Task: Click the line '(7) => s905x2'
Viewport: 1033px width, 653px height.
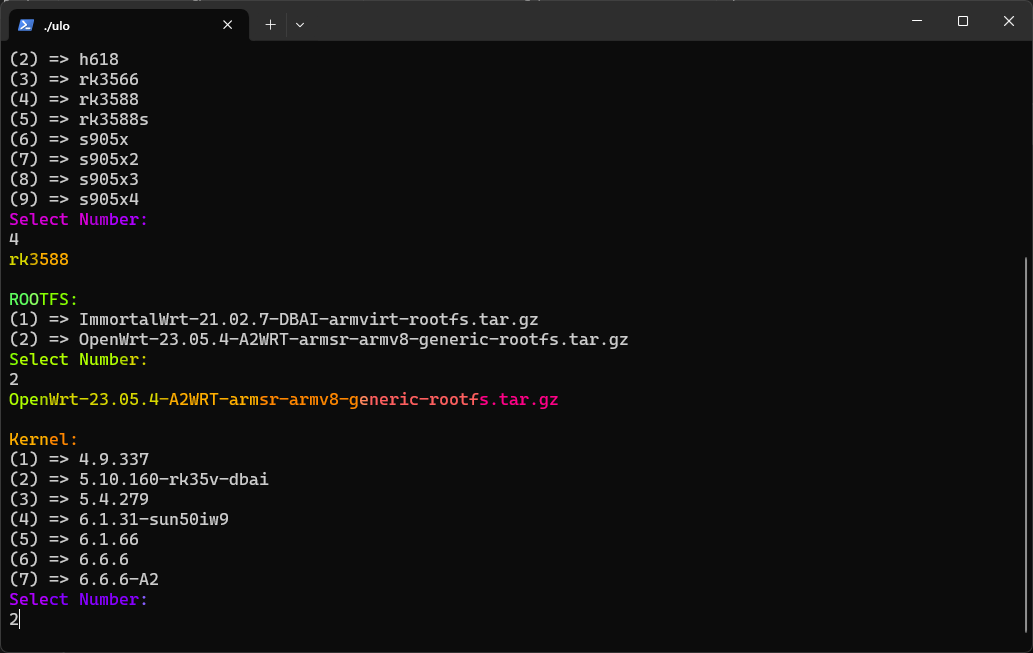Action: 74,159
